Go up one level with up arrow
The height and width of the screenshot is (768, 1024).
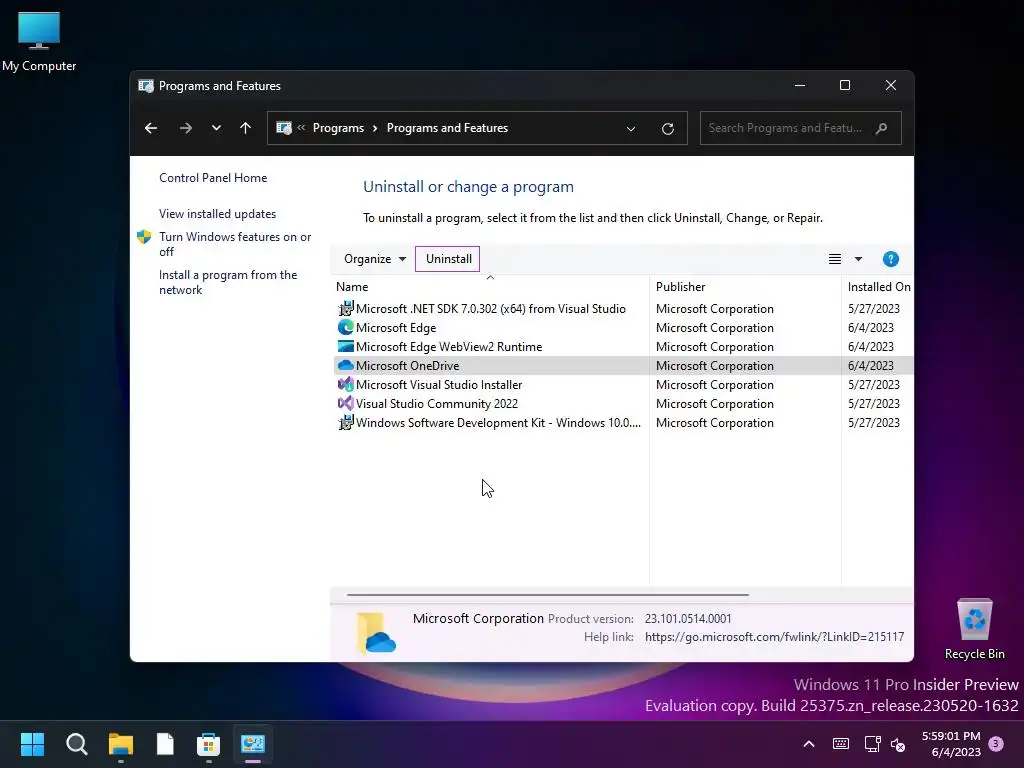click(x=246, y=128)
